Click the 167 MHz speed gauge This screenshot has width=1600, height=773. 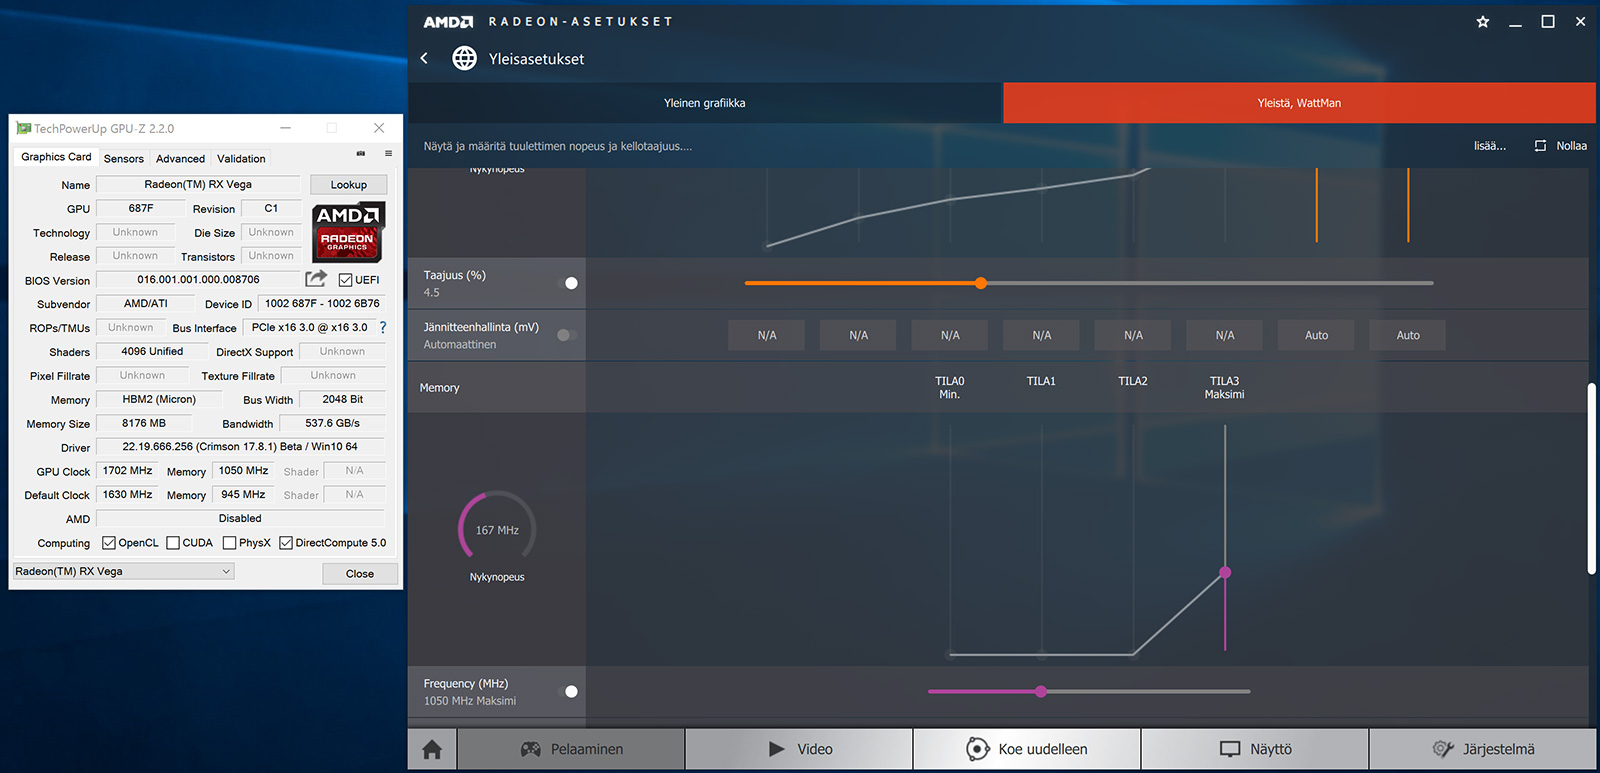(x=497, y=529)
